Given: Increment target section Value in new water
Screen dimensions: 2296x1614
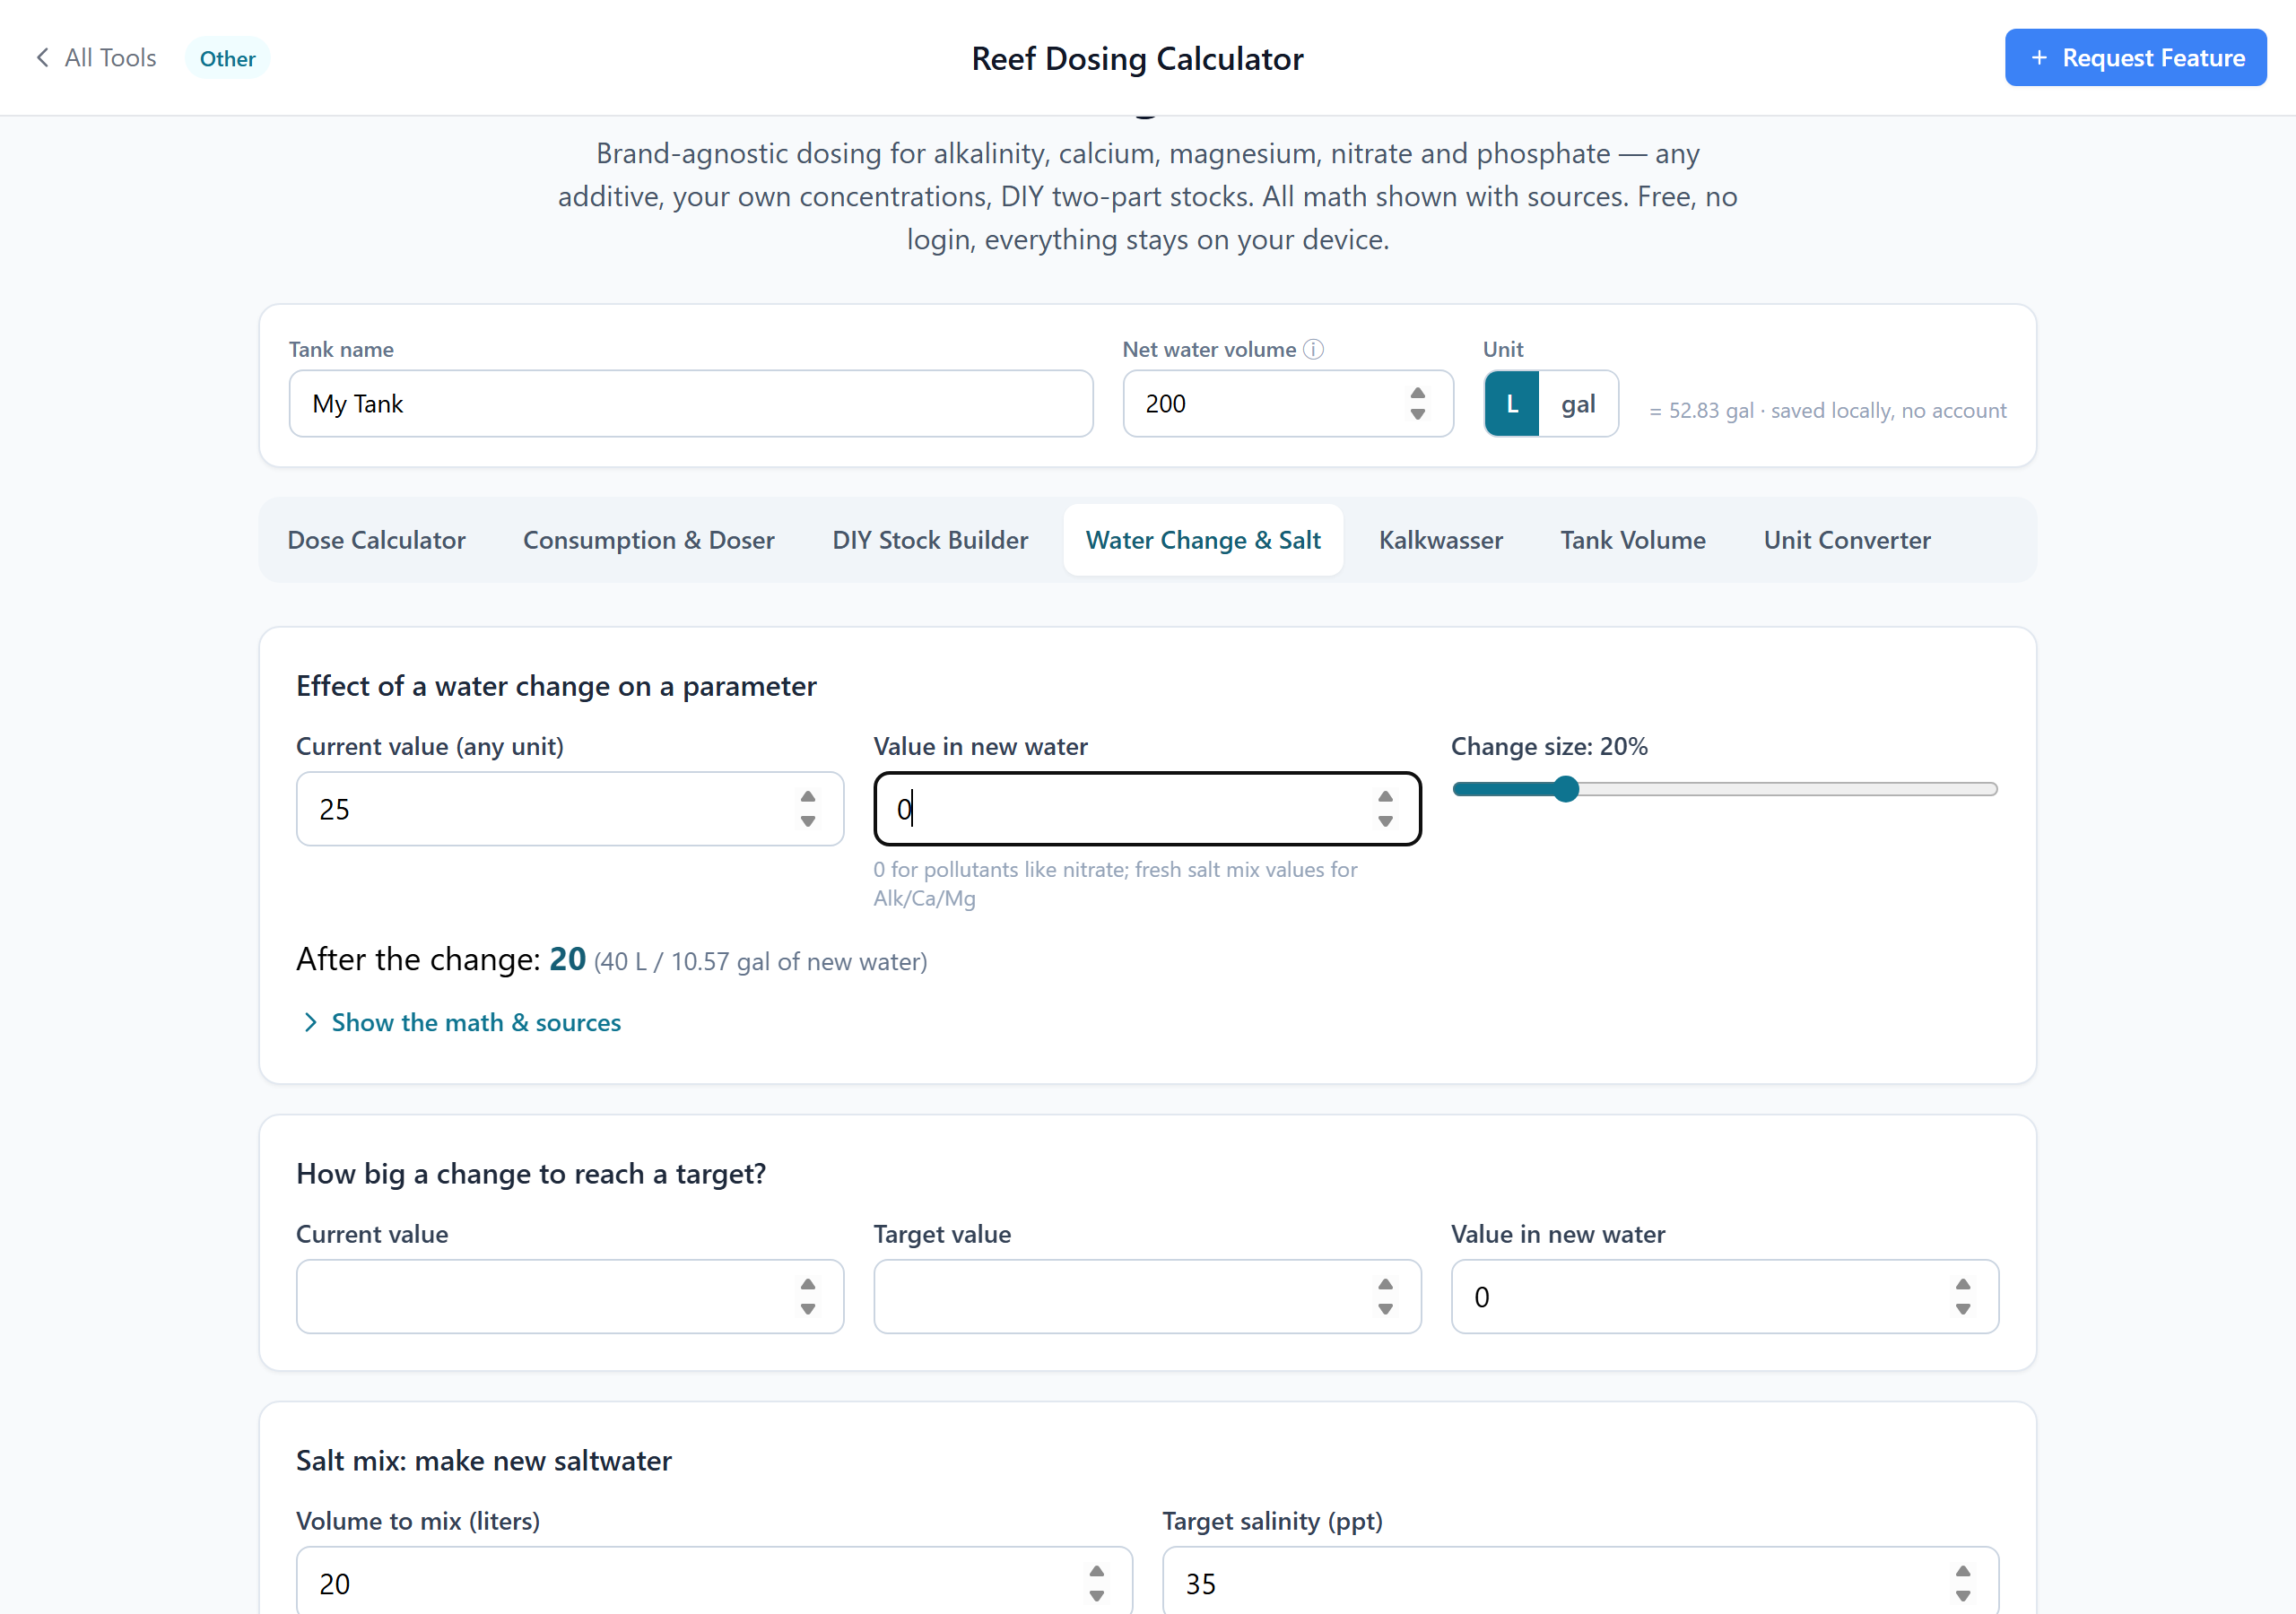Looking at the screenshot, I should coord(1962,1285).
